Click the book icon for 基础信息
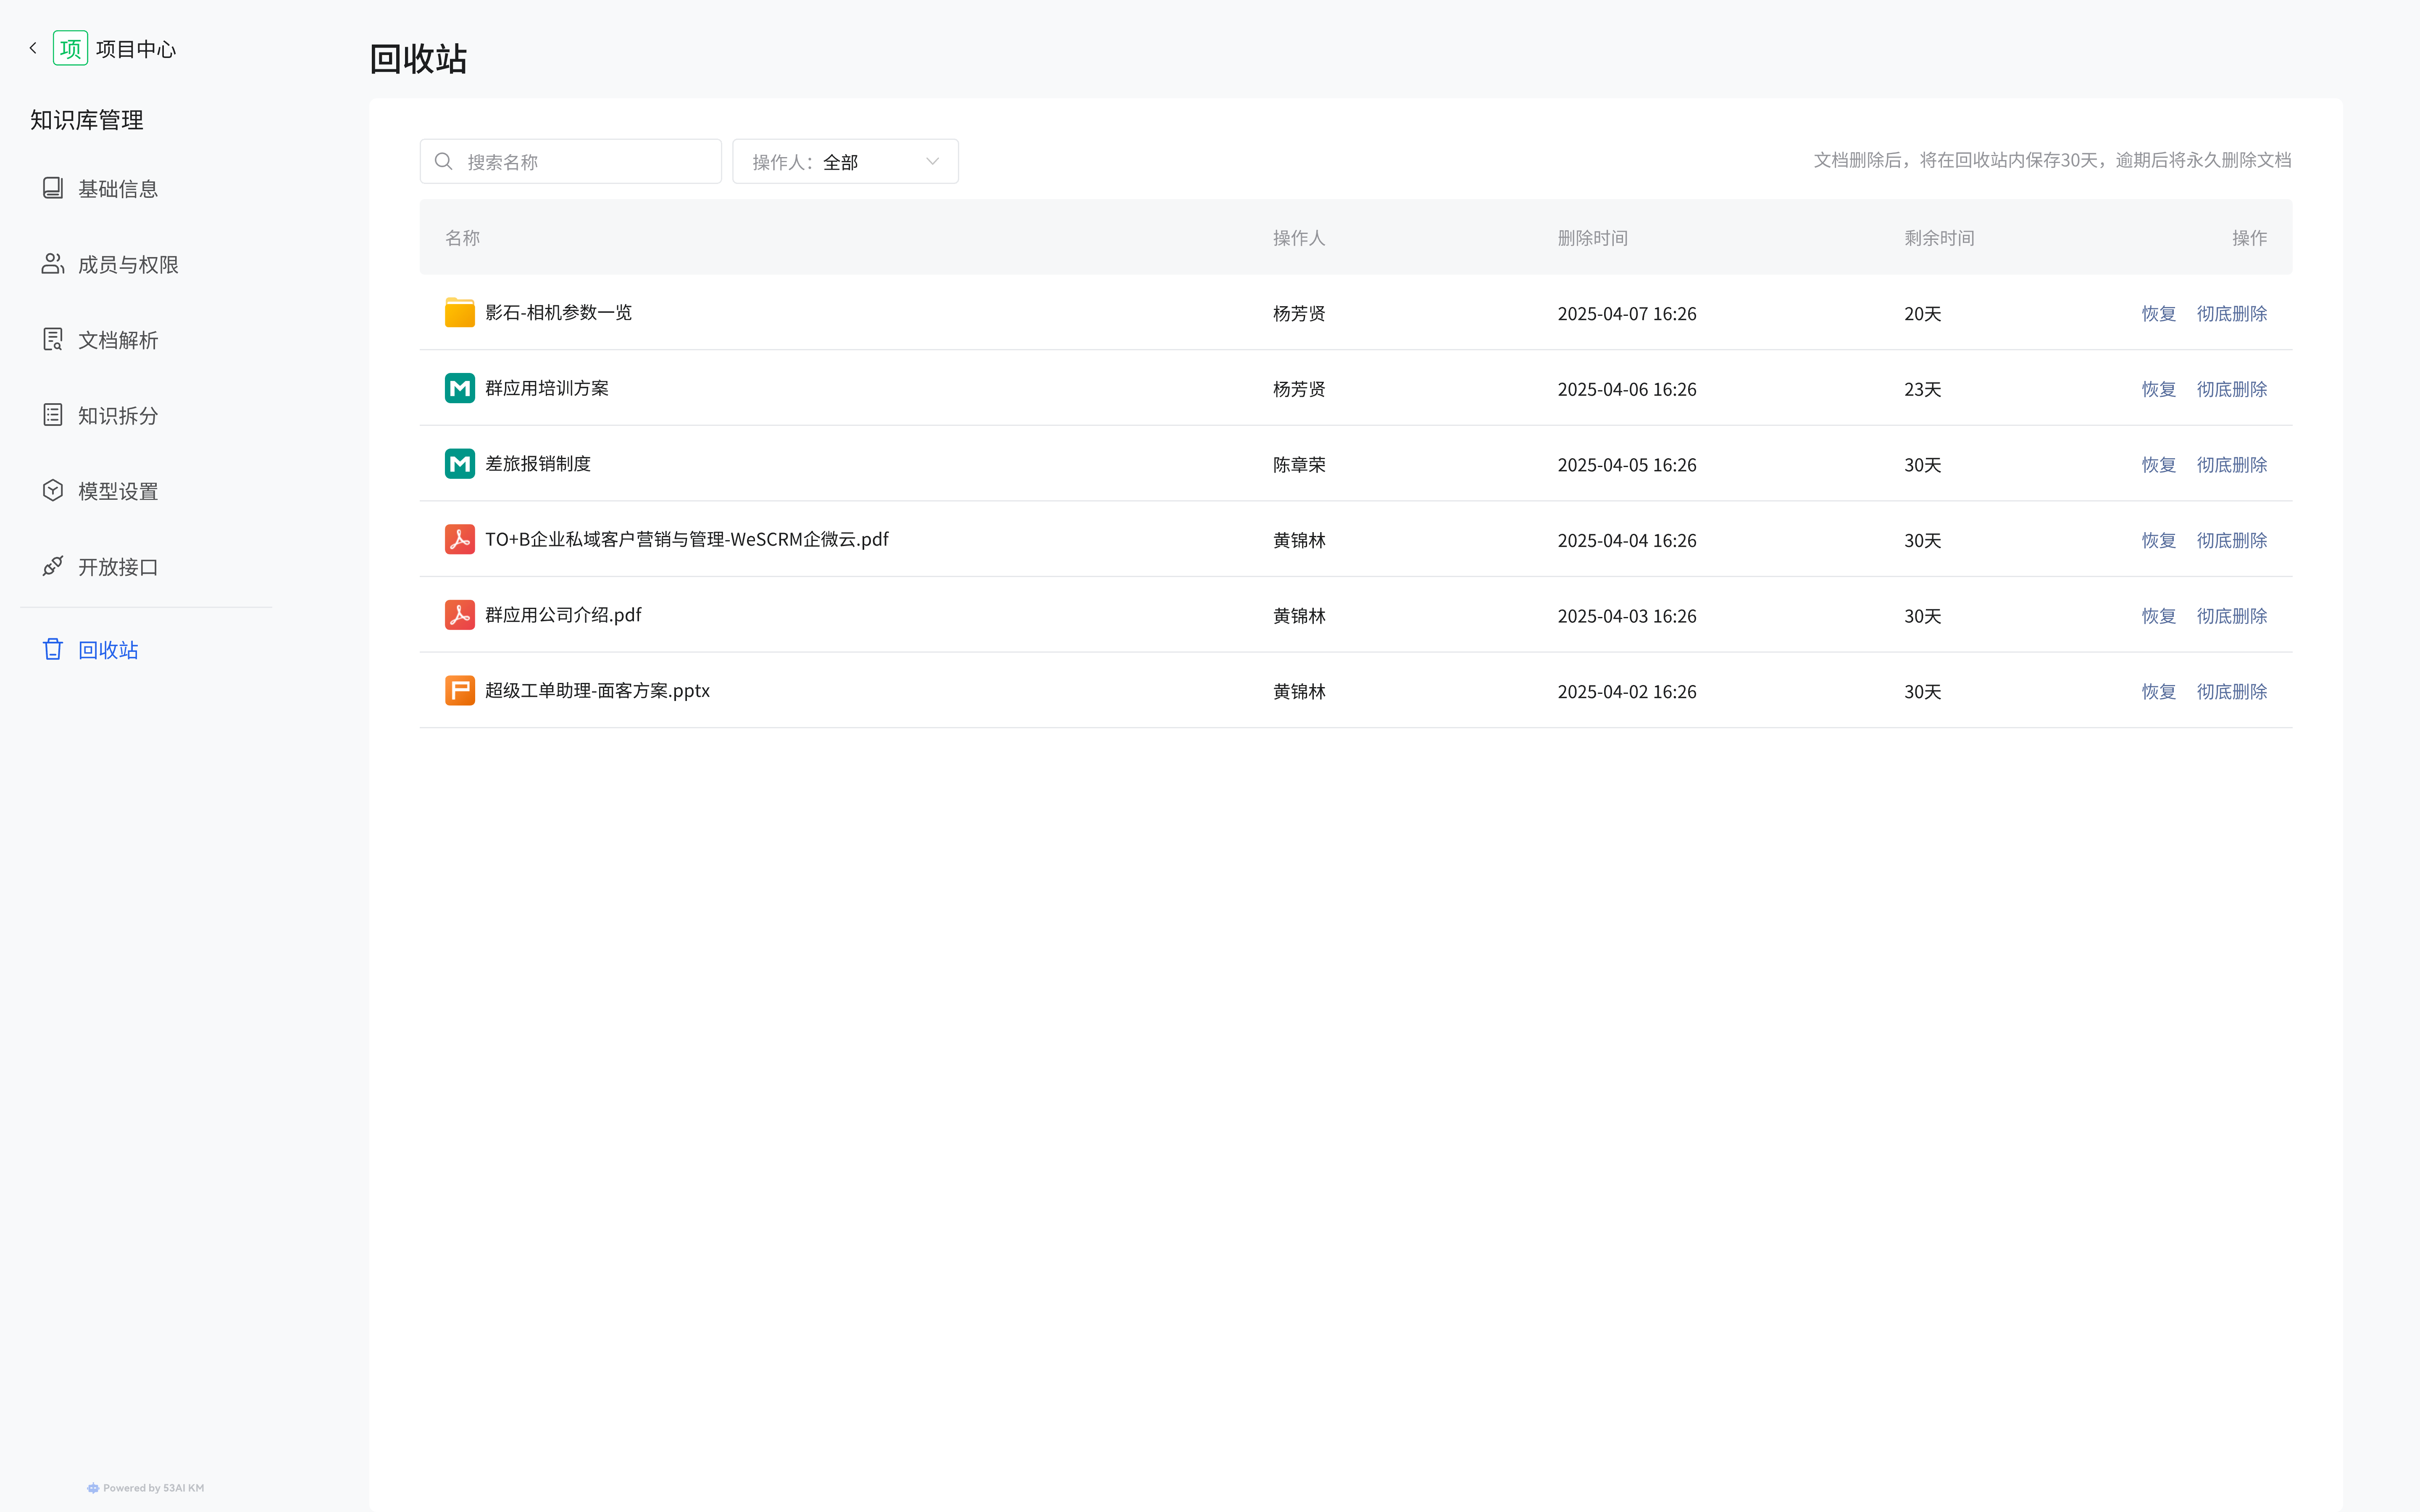 pyautogui.click(x=53, y=188)
